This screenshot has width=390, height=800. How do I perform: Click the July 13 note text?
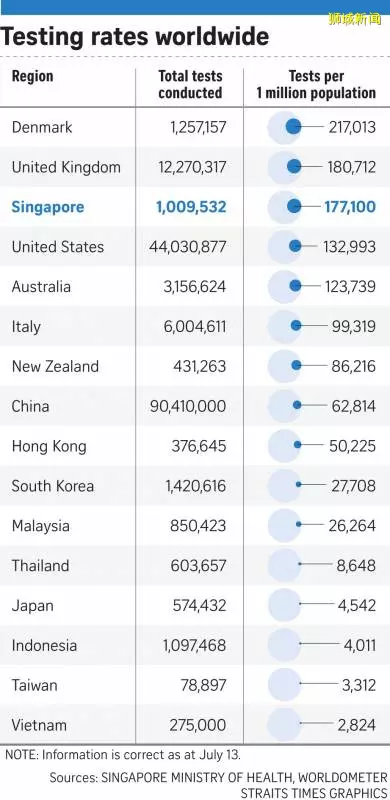123,754
